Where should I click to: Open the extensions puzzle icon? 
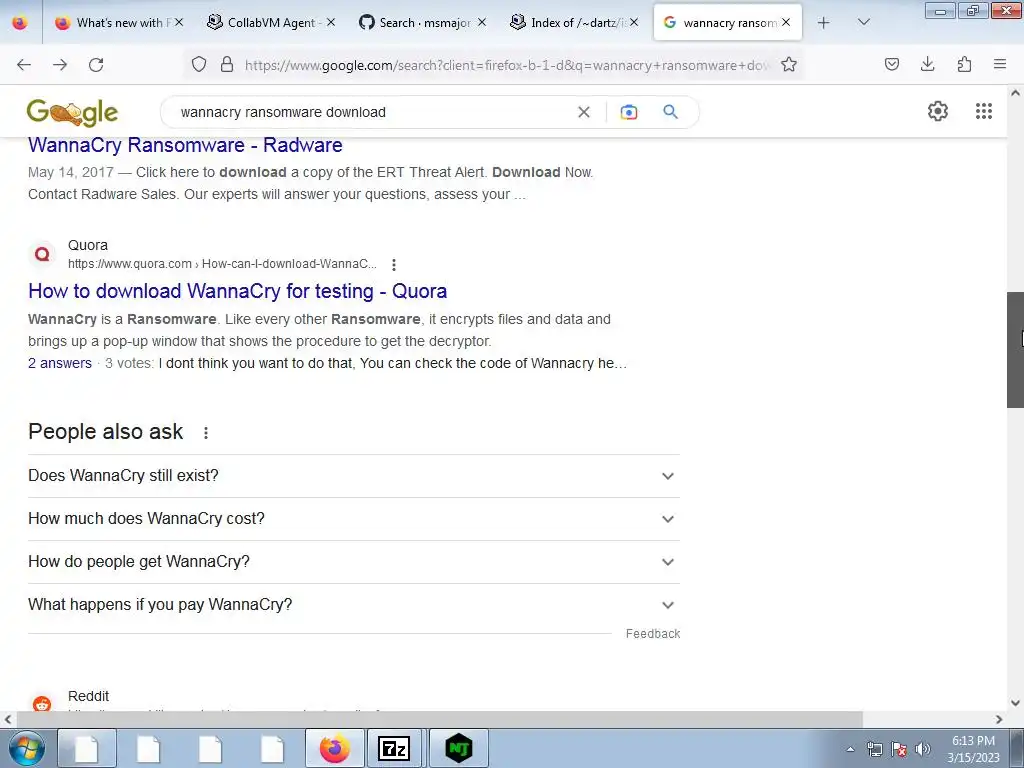[x=964, y=64]
